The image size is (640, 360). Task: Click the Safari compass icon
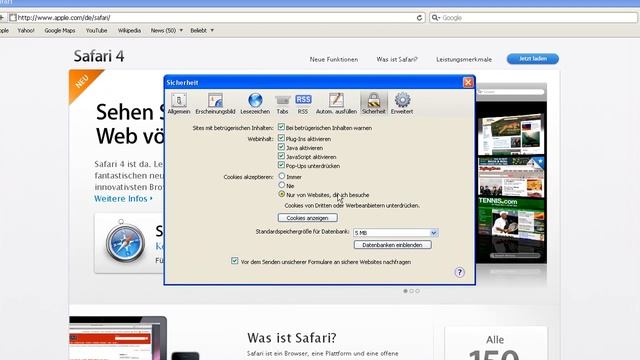pyautogui.click(x=125, y=242)
